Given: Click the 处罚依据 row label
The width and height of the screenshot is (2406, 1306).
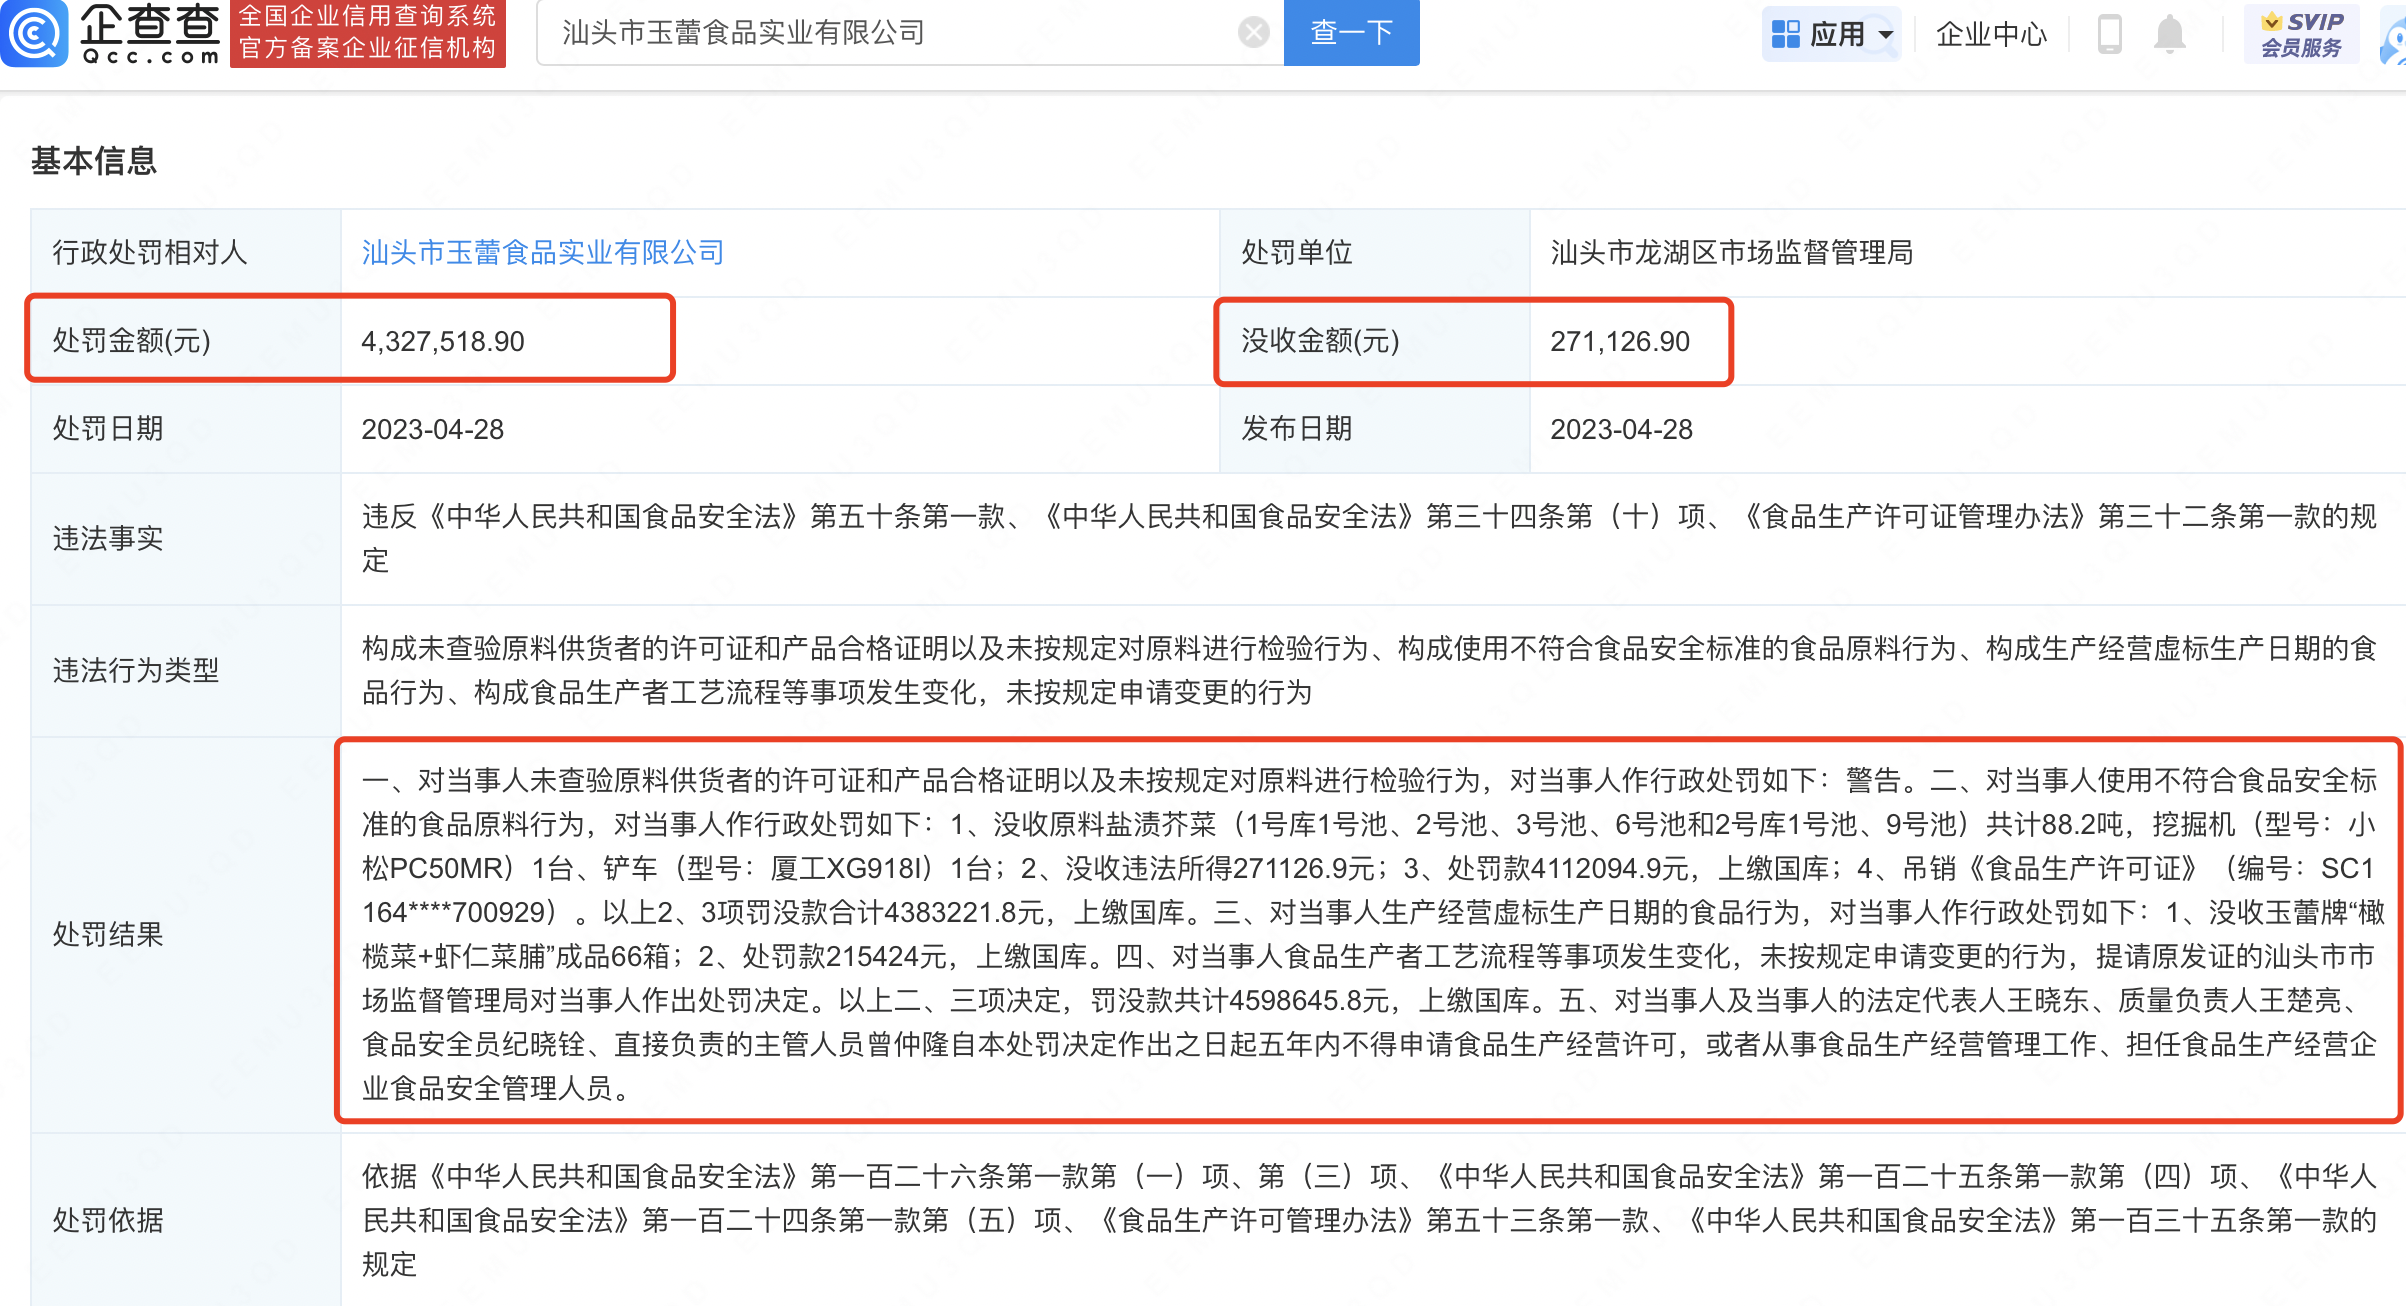Looking at the screenshot, I should [108, 1220].
